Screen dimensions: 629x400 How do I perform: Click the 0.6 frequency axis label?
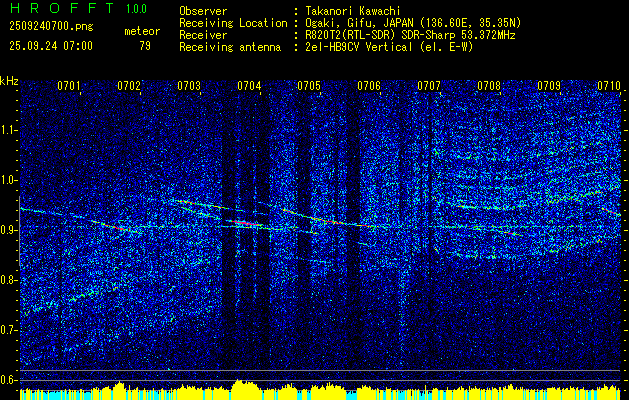click(x=7, y=380)
